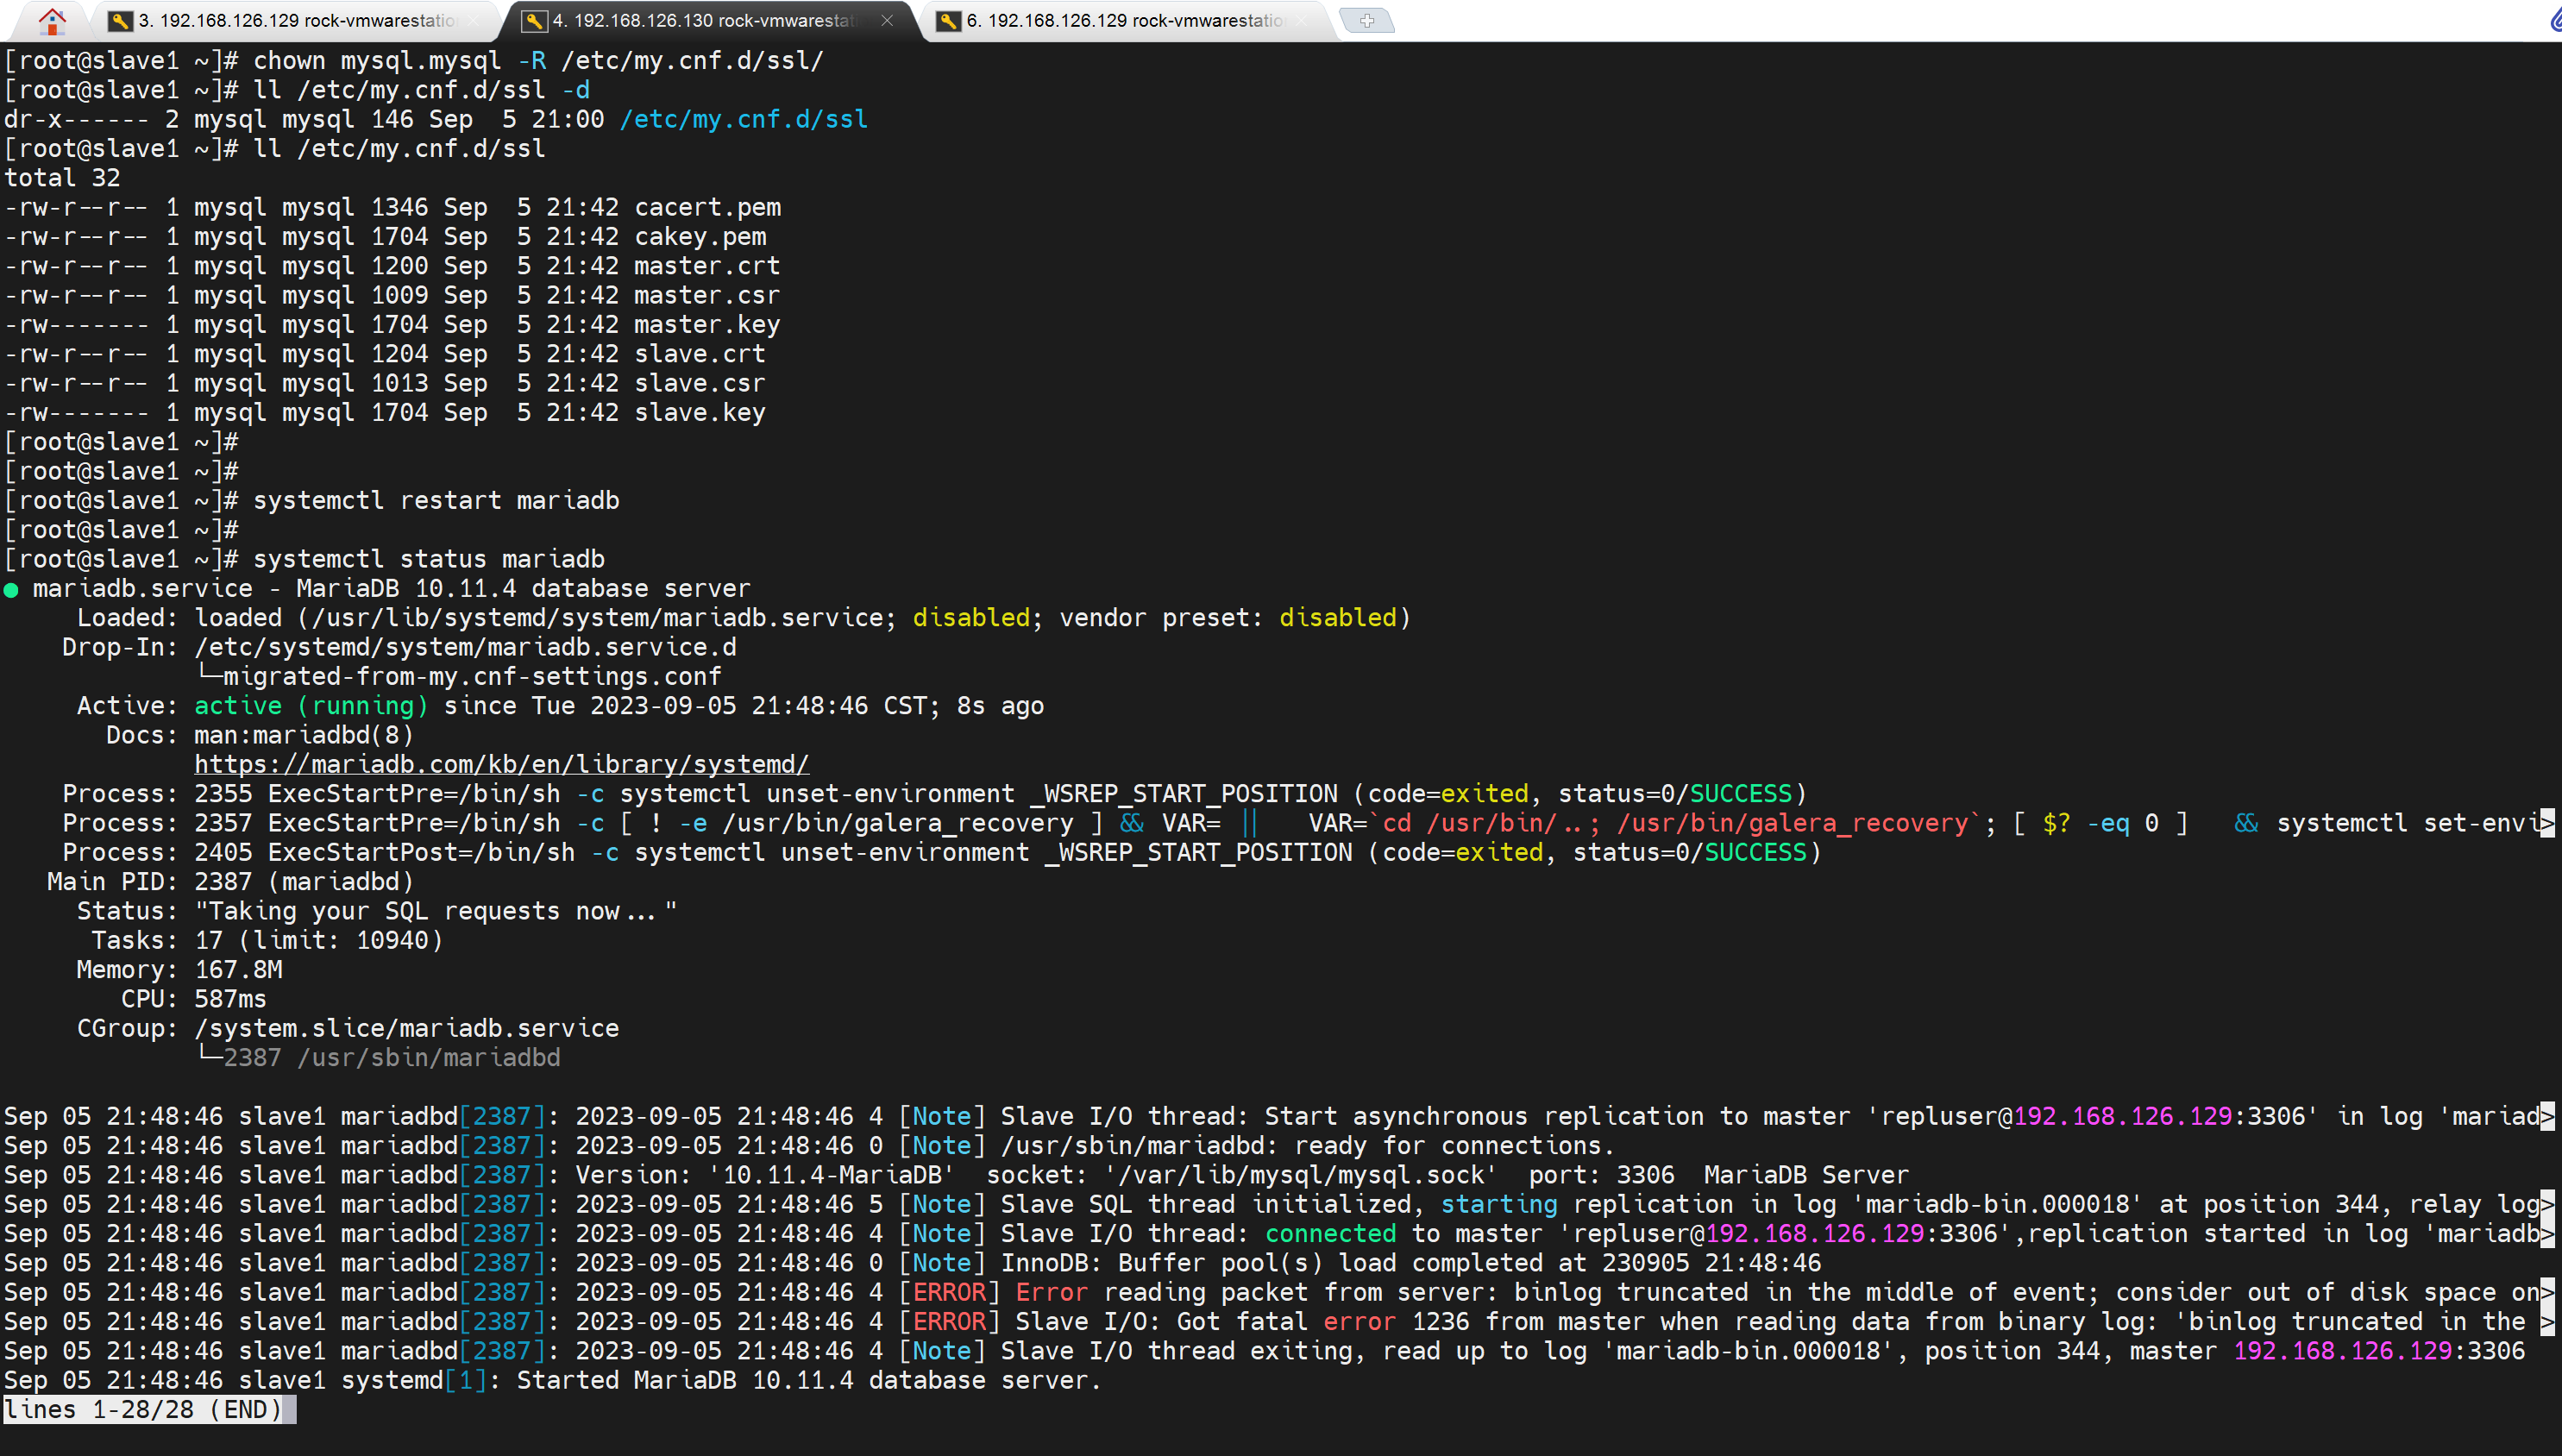2562x1456 pixels.
Task: Click the Drop-In /etc/systemd/system/mariadb.service.d path
Action: point(465,648)
